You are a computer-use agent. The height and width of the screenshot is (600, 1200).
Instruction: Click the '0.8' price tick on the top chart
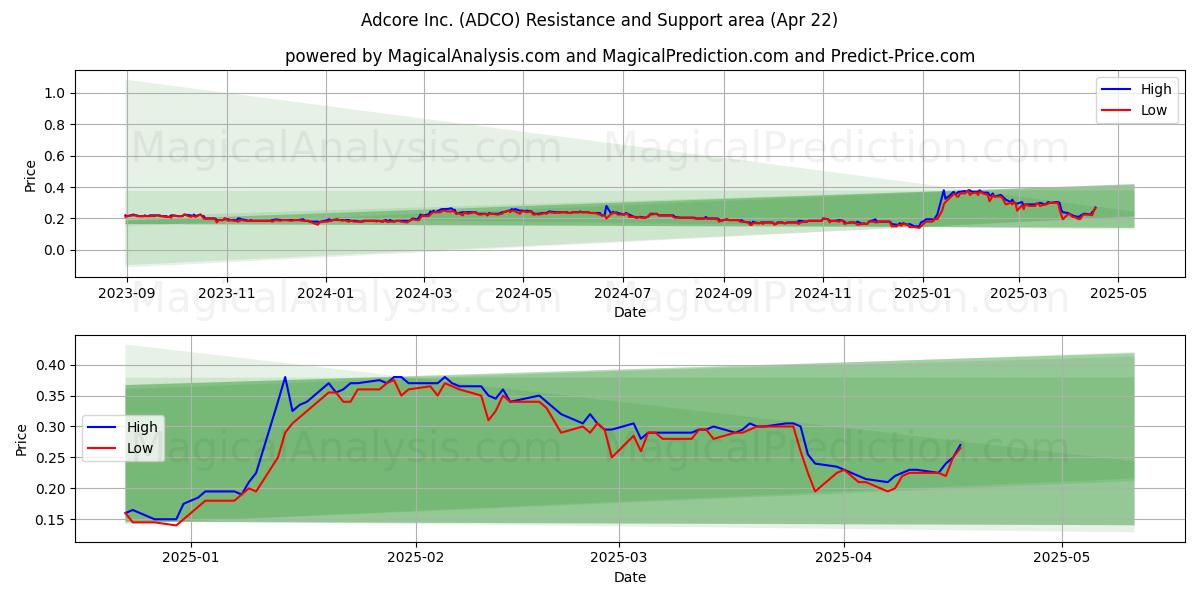coord(56,125)
